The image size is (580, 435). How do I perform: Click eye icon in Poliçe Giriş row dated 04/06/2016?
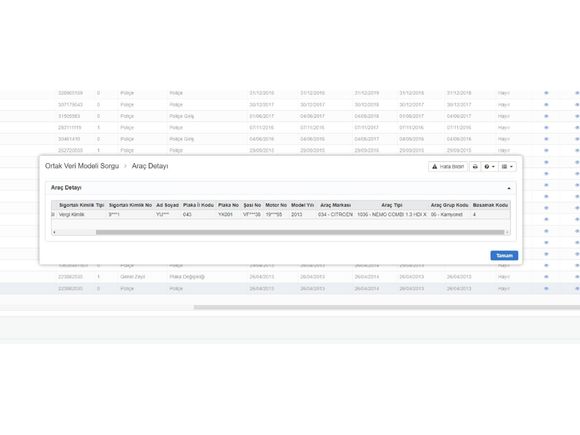coord(546,139)
